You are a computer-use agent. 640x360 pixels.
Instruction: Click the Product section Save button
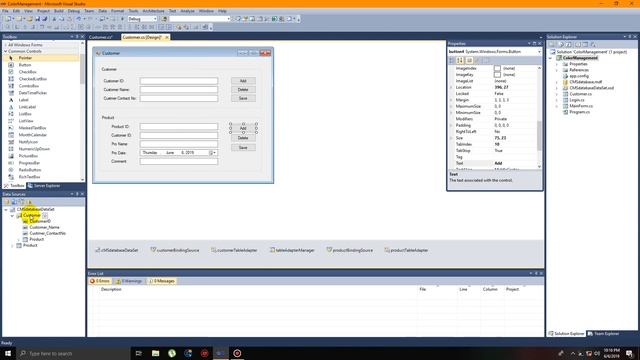pyautogui.click(x=243, y=147)
